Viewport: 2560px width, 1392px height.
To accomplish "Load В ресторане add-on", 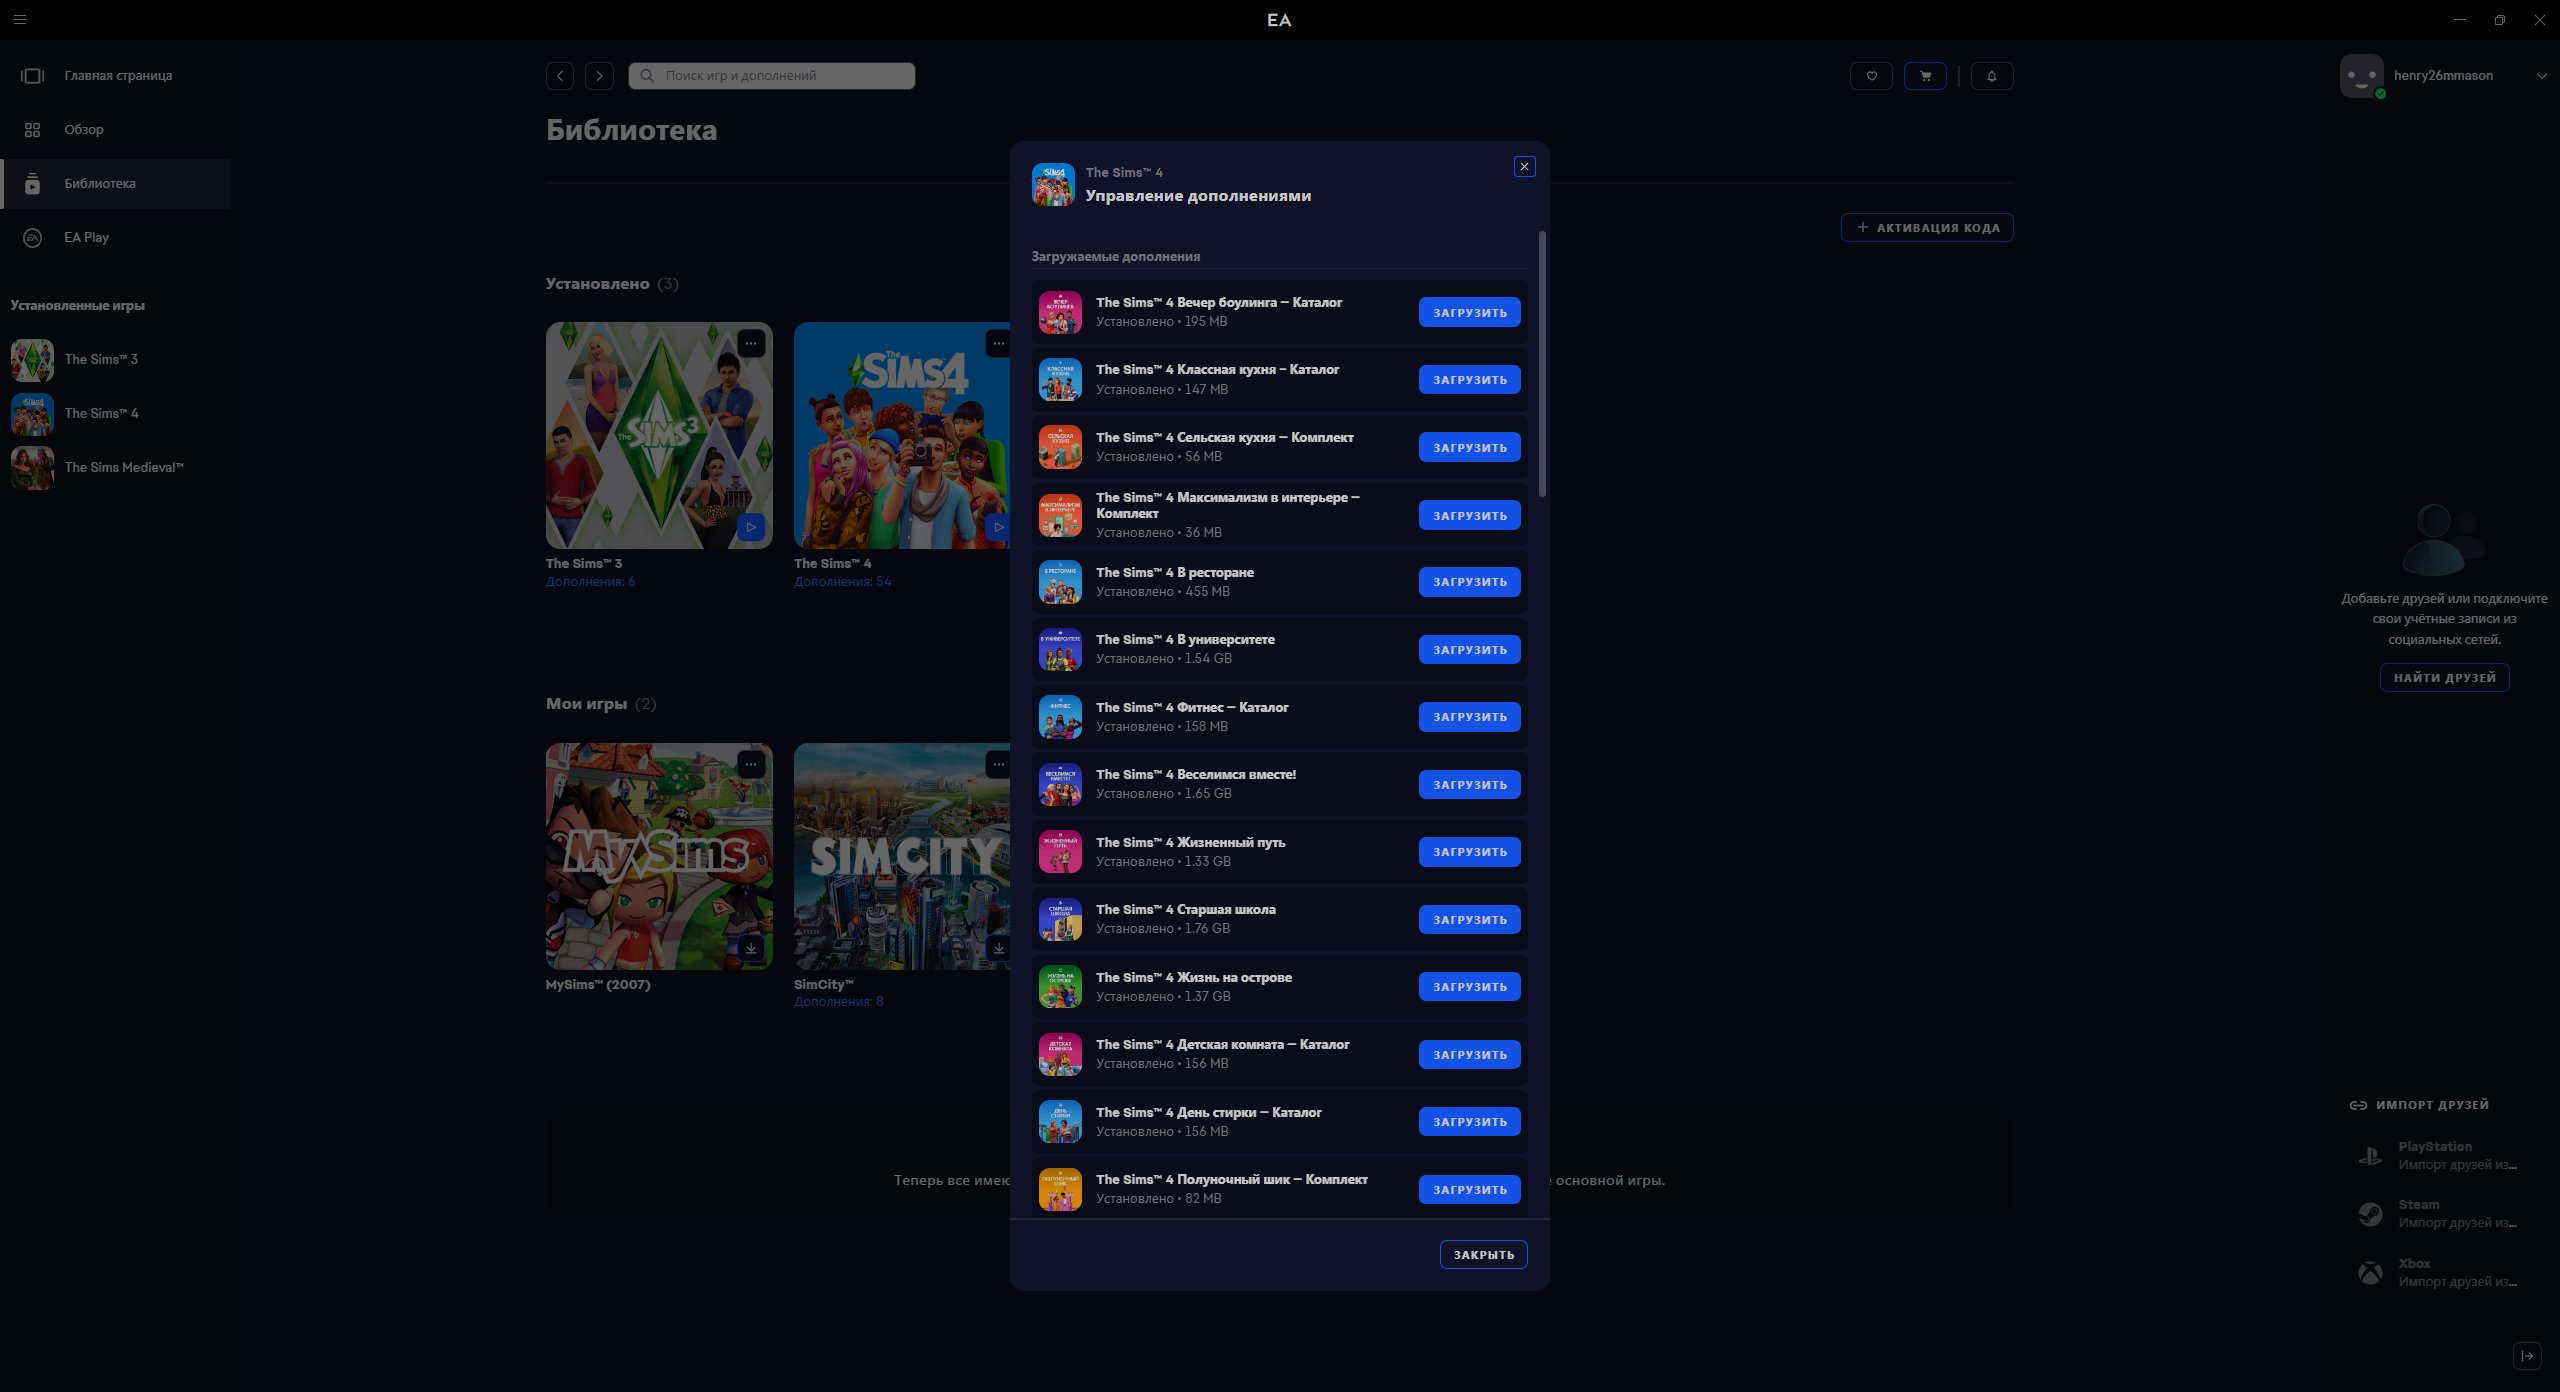I will (x=1469, y=582).
